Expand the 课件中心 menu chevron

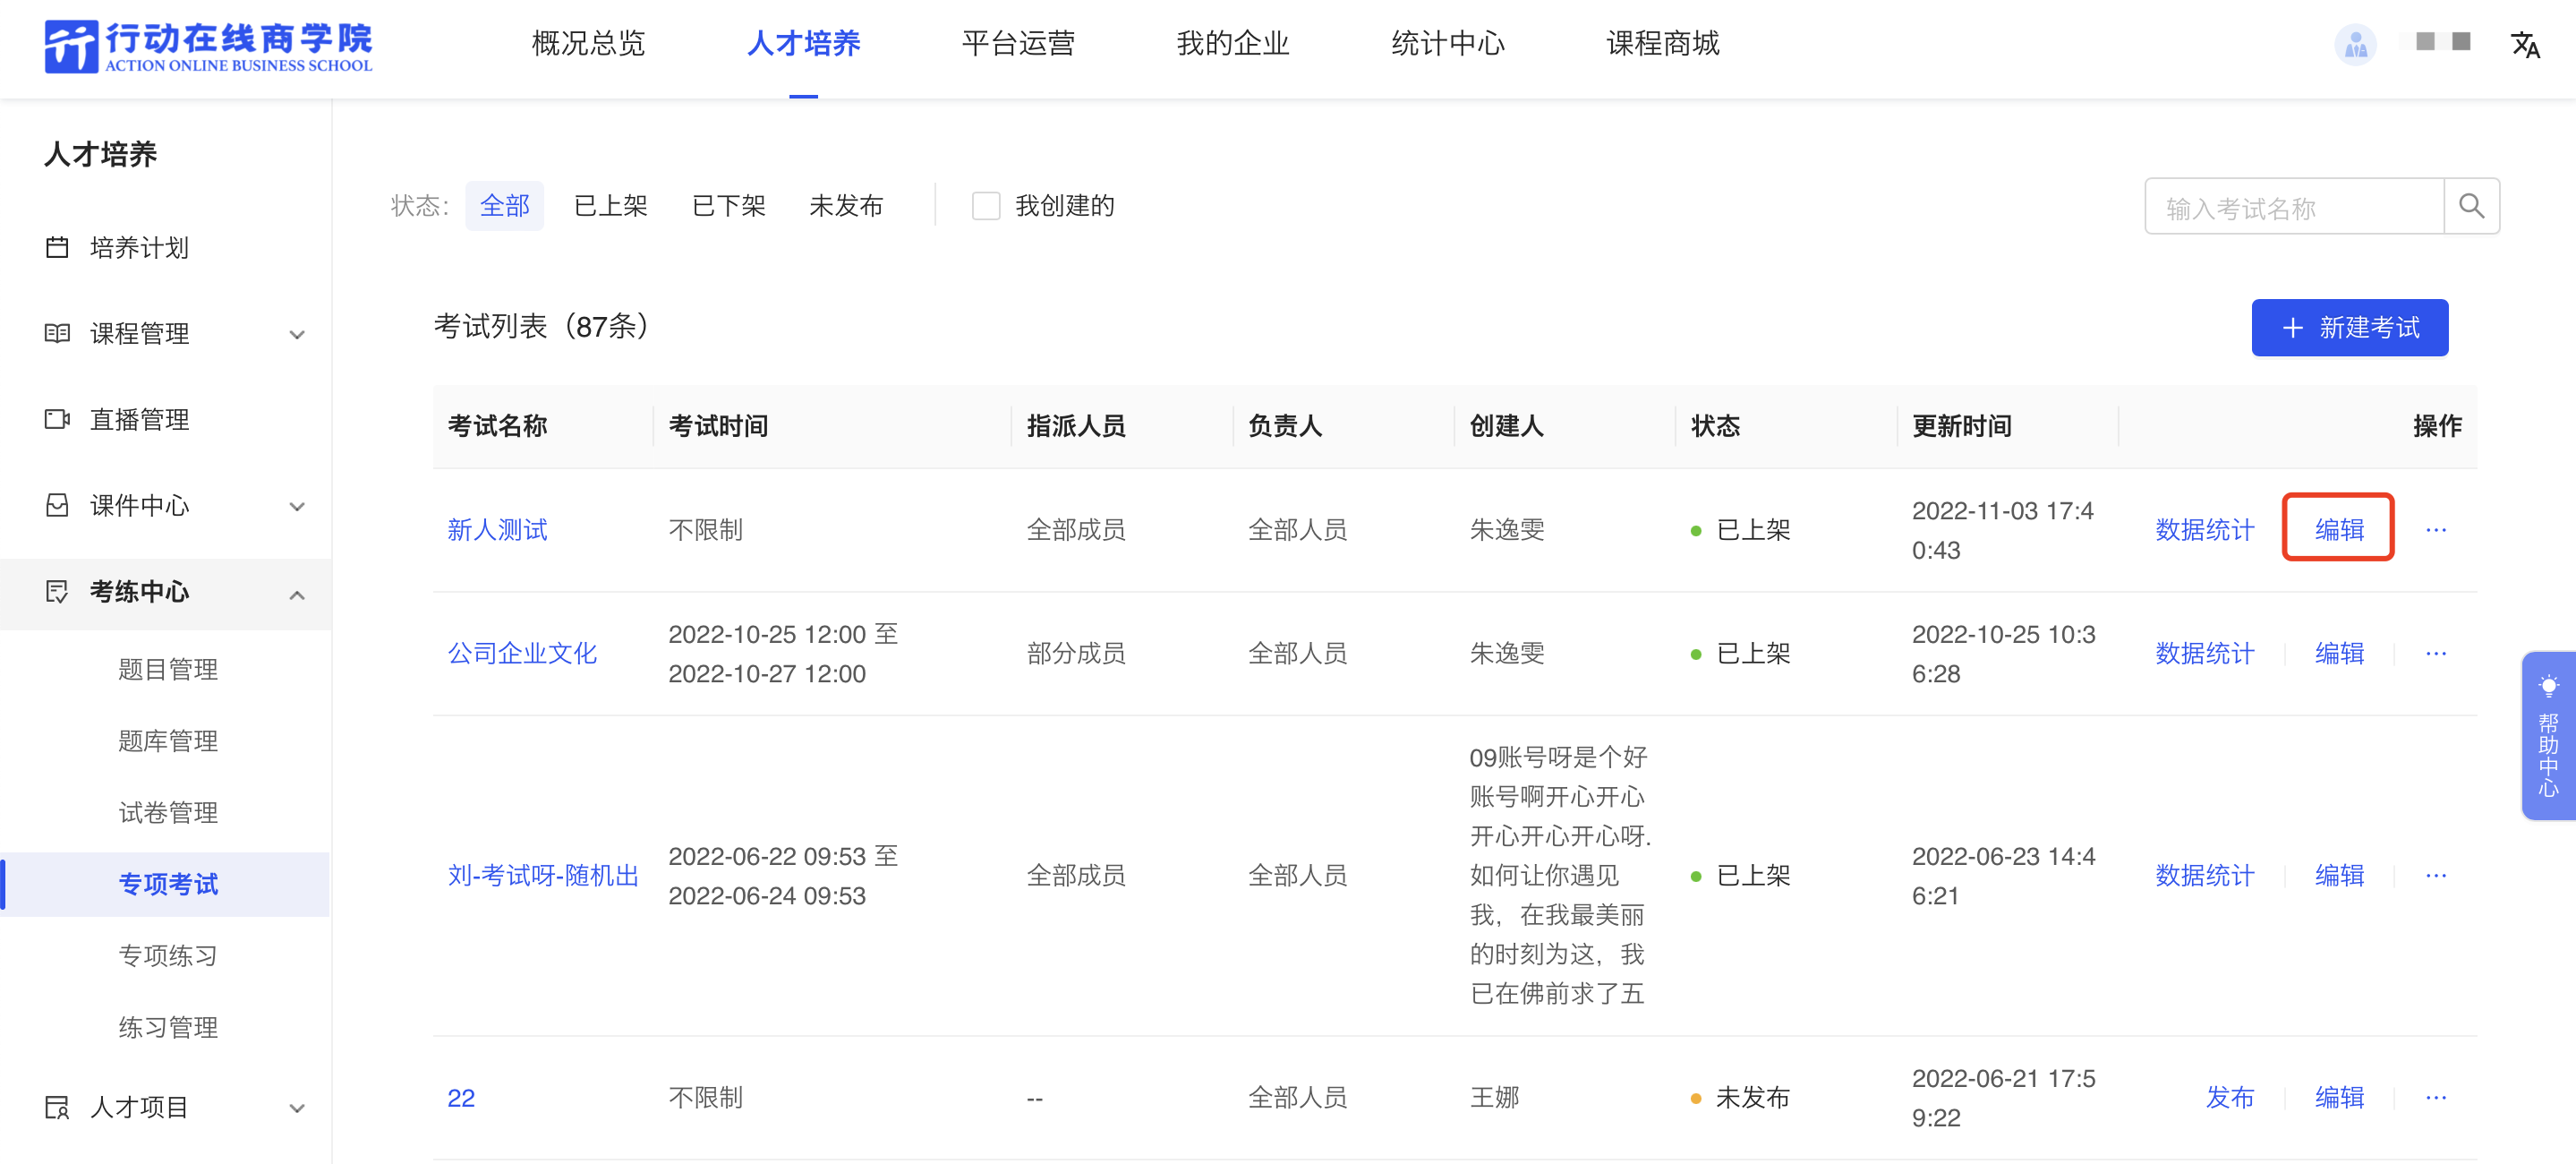click(x=296, y=506)
